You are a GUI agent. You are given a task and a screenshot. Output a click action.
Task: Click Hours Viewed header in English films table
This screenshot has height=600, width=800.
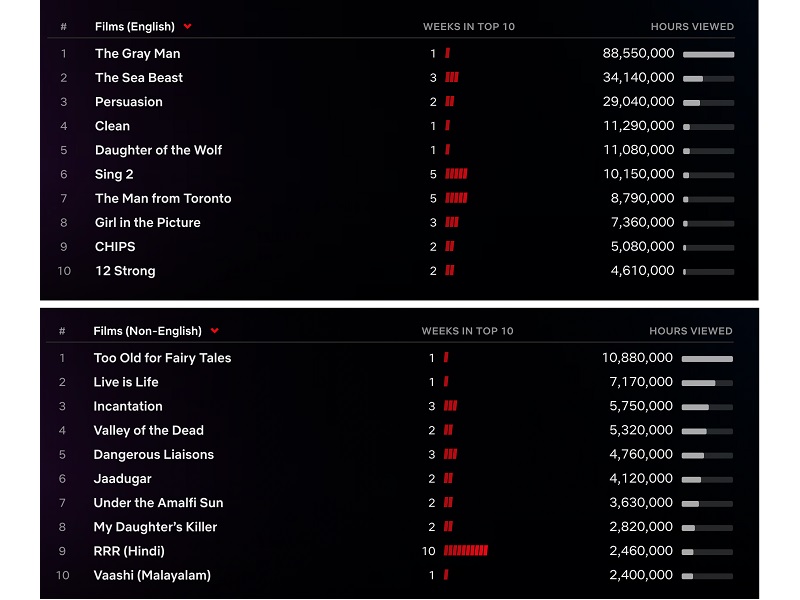(691, 27)
